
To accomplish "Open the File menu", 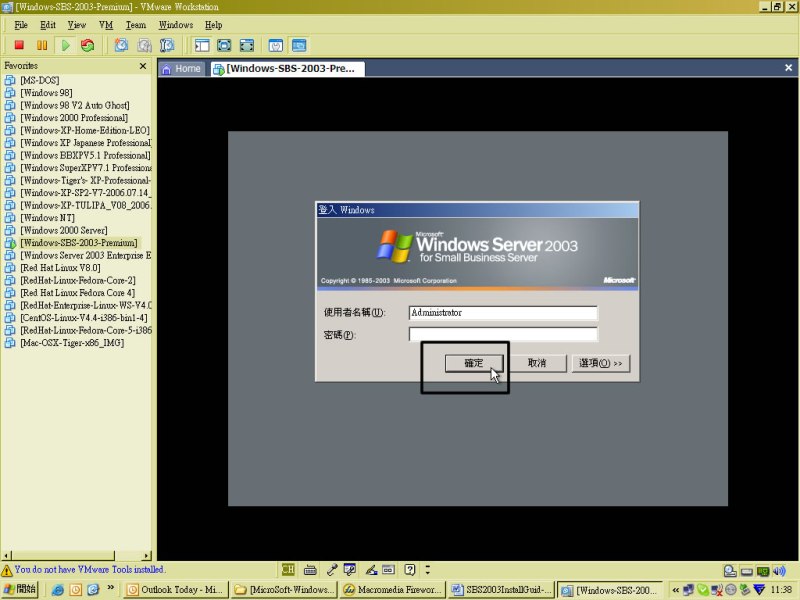I will click(21, 24).
